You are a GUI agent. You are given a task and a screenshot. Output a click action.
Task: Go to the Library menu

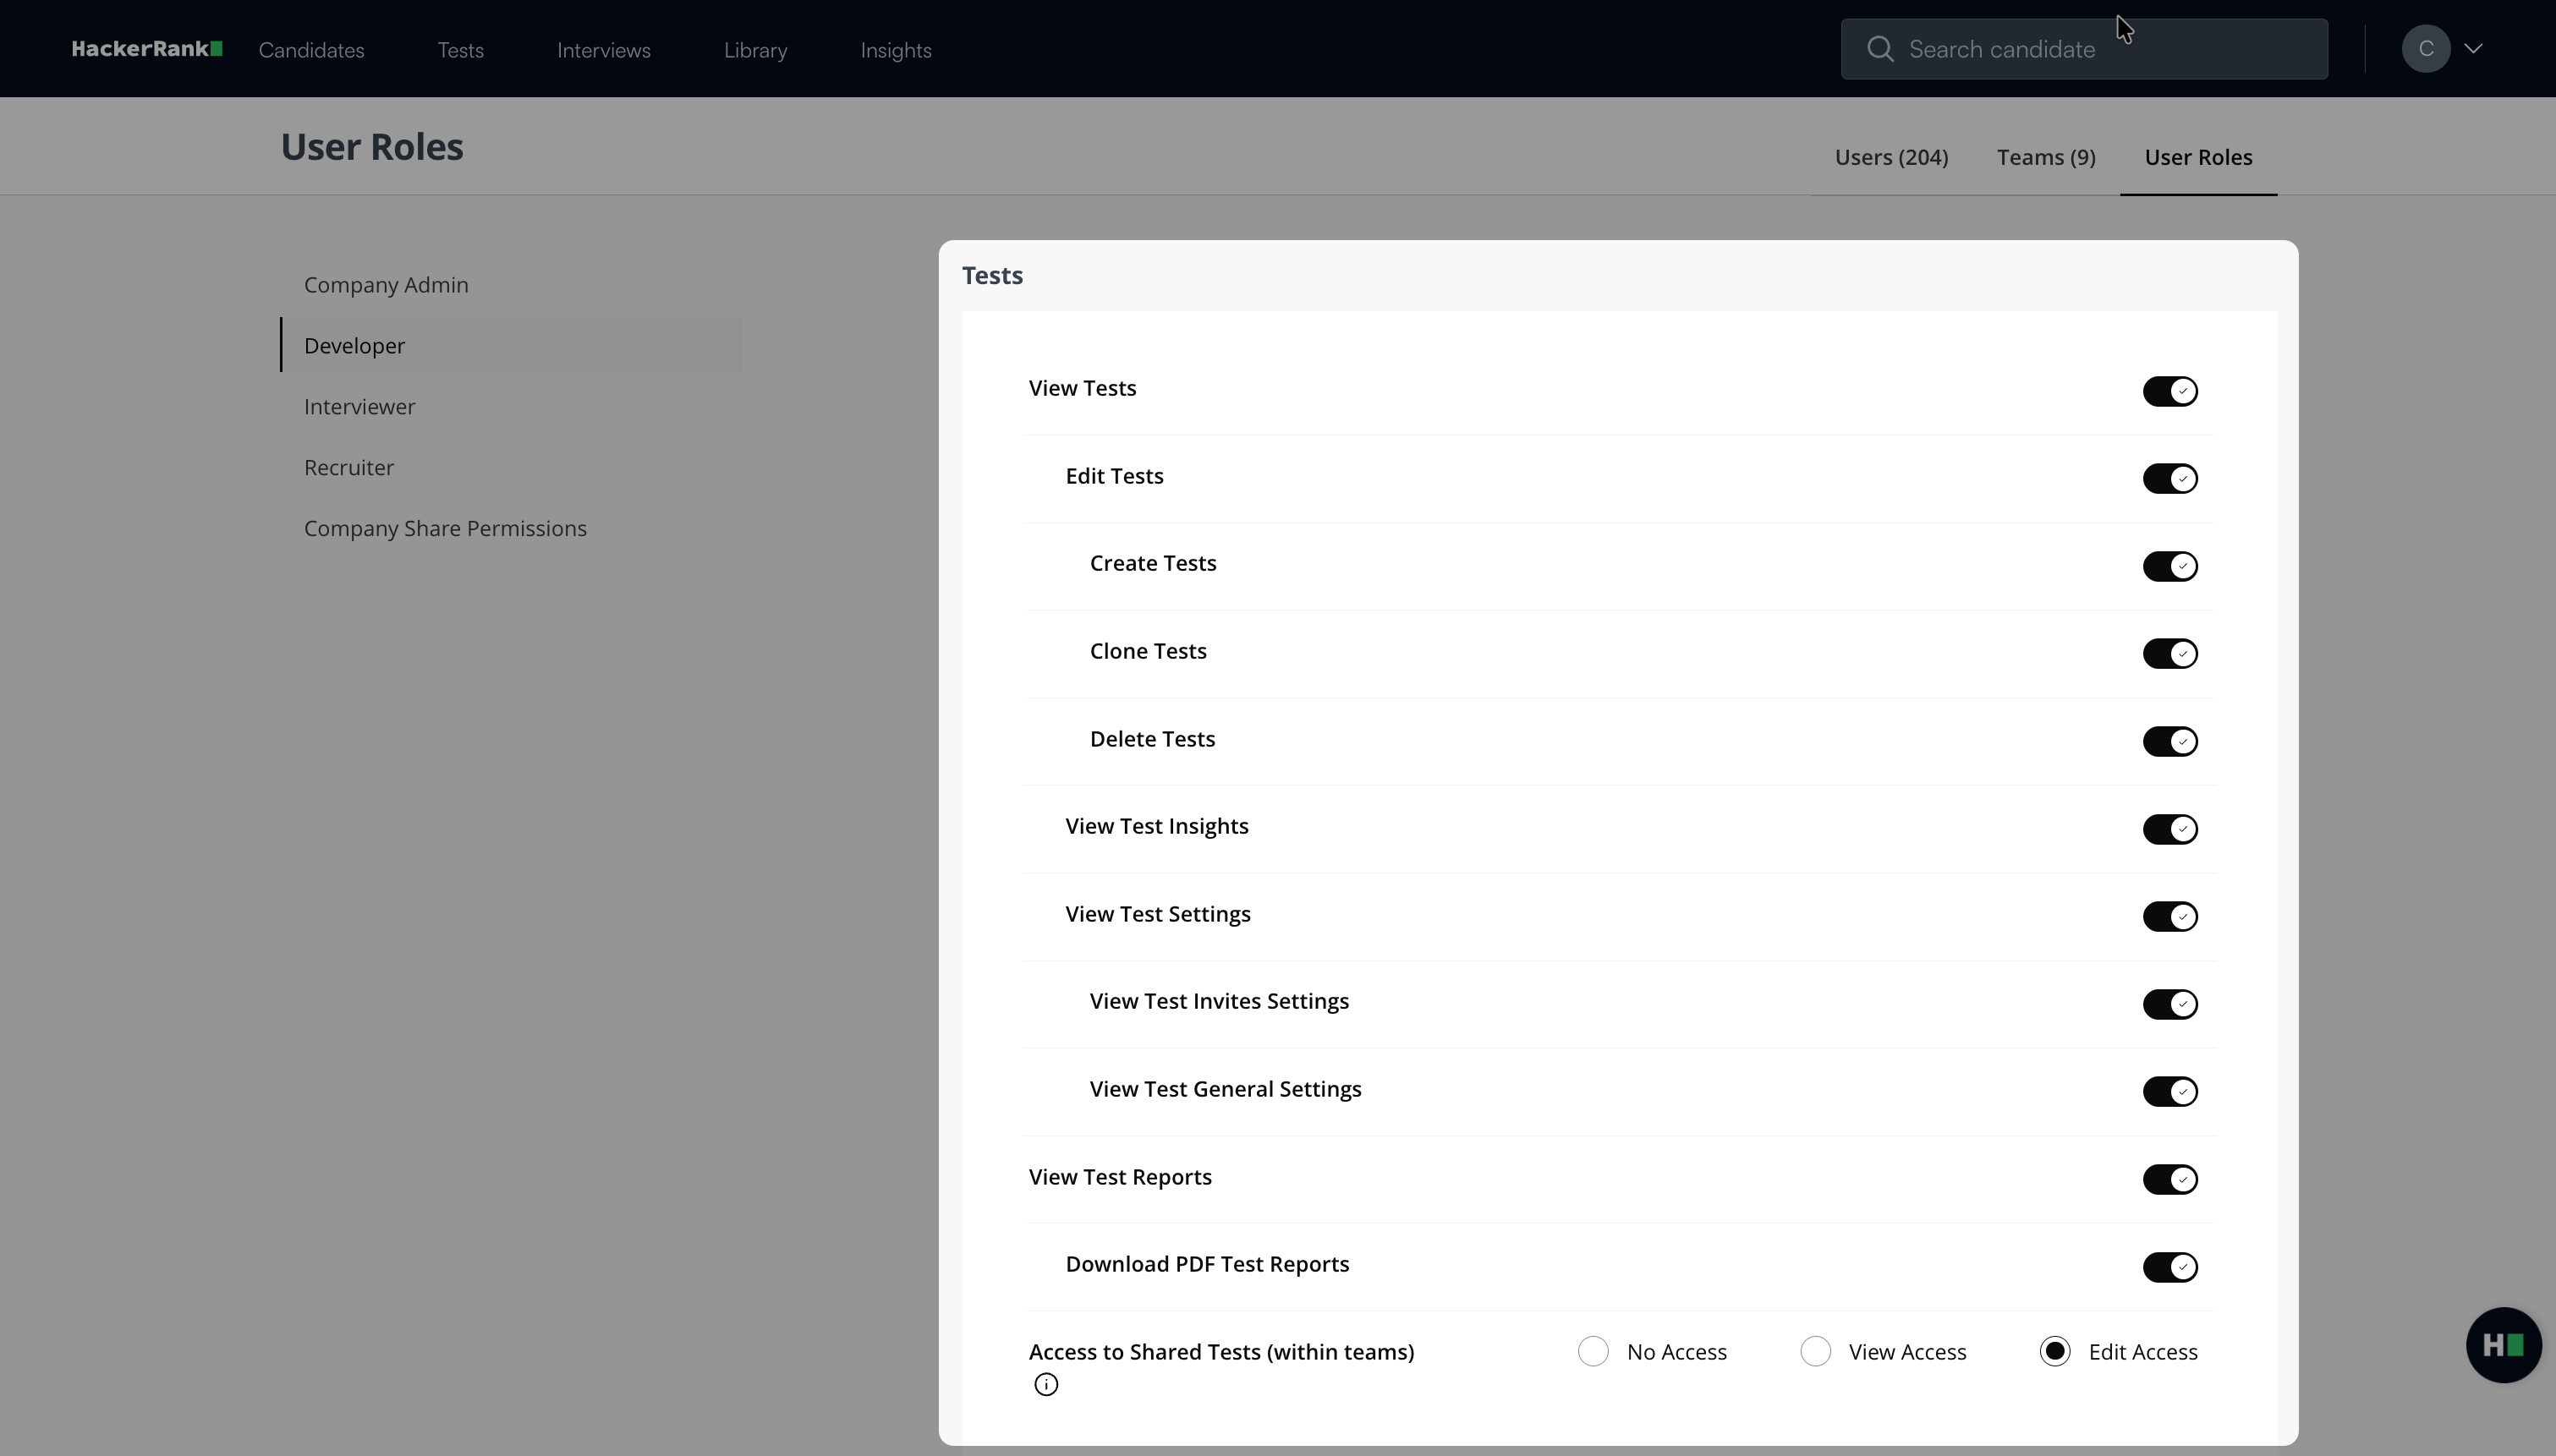(755, 50)
